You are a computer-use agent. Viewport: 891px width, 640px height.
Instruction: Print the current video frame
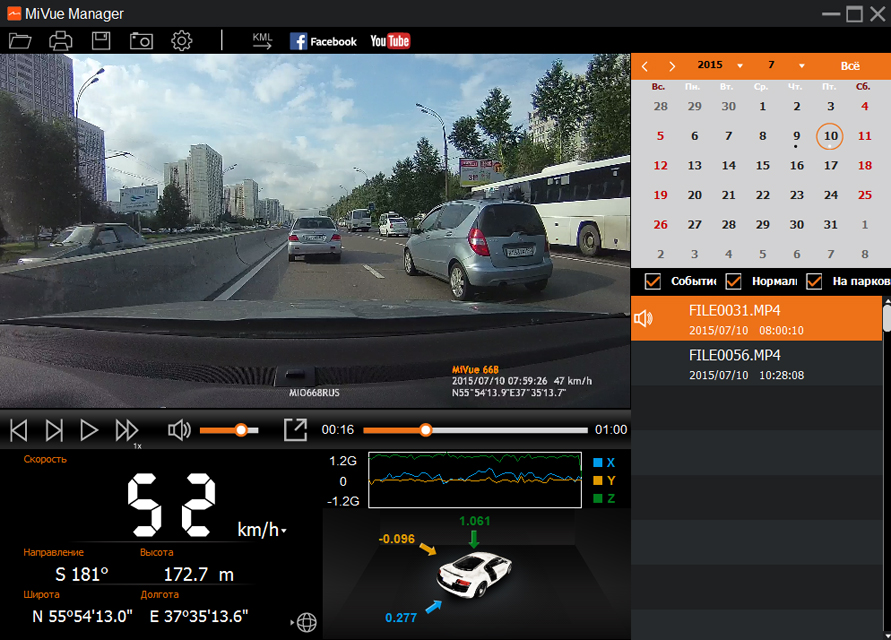point(60,40)
